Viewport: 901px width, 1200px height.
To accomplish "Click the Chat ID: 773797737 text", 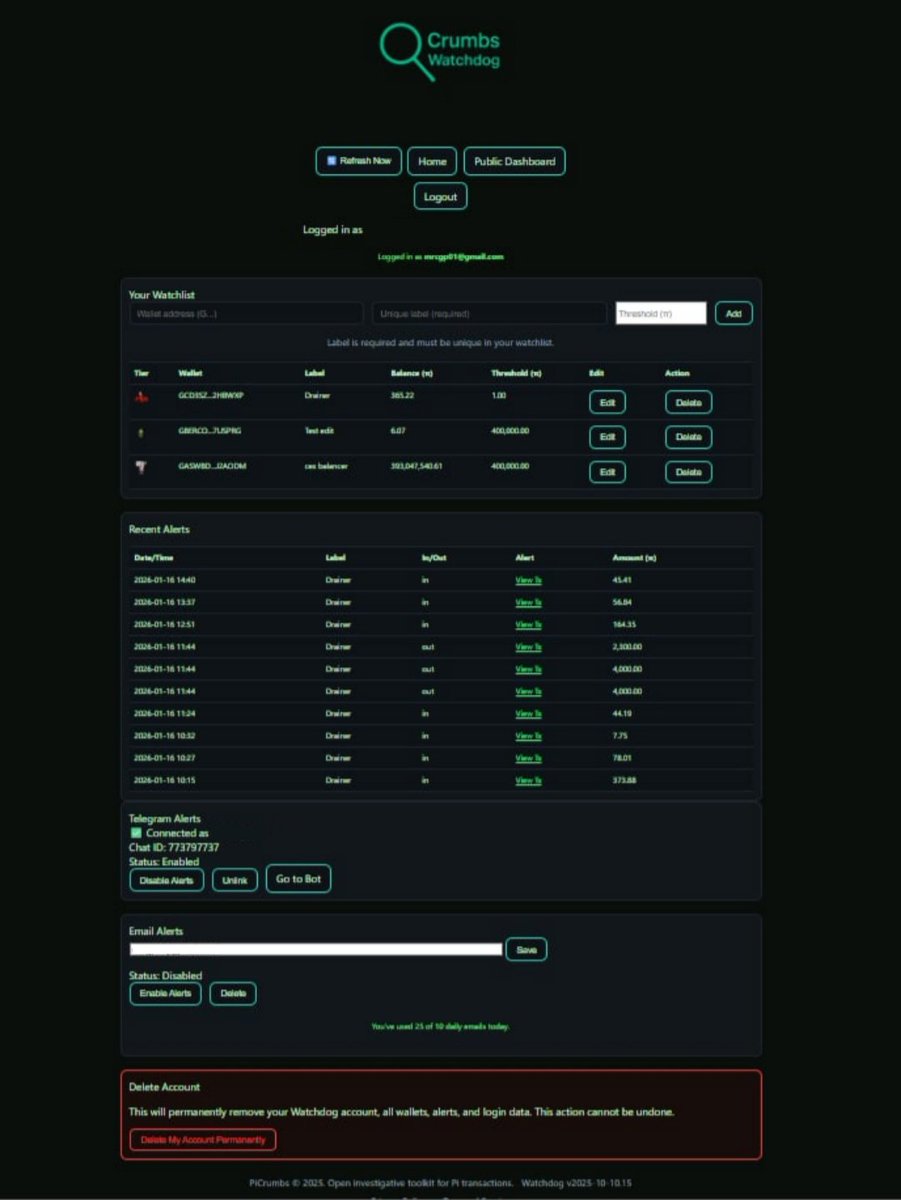I will coord(174,847).
